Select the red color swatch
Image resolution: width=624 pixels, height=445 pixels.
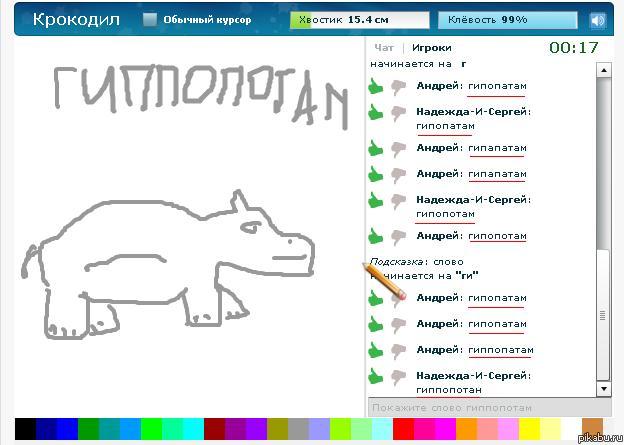click(403, 429)
